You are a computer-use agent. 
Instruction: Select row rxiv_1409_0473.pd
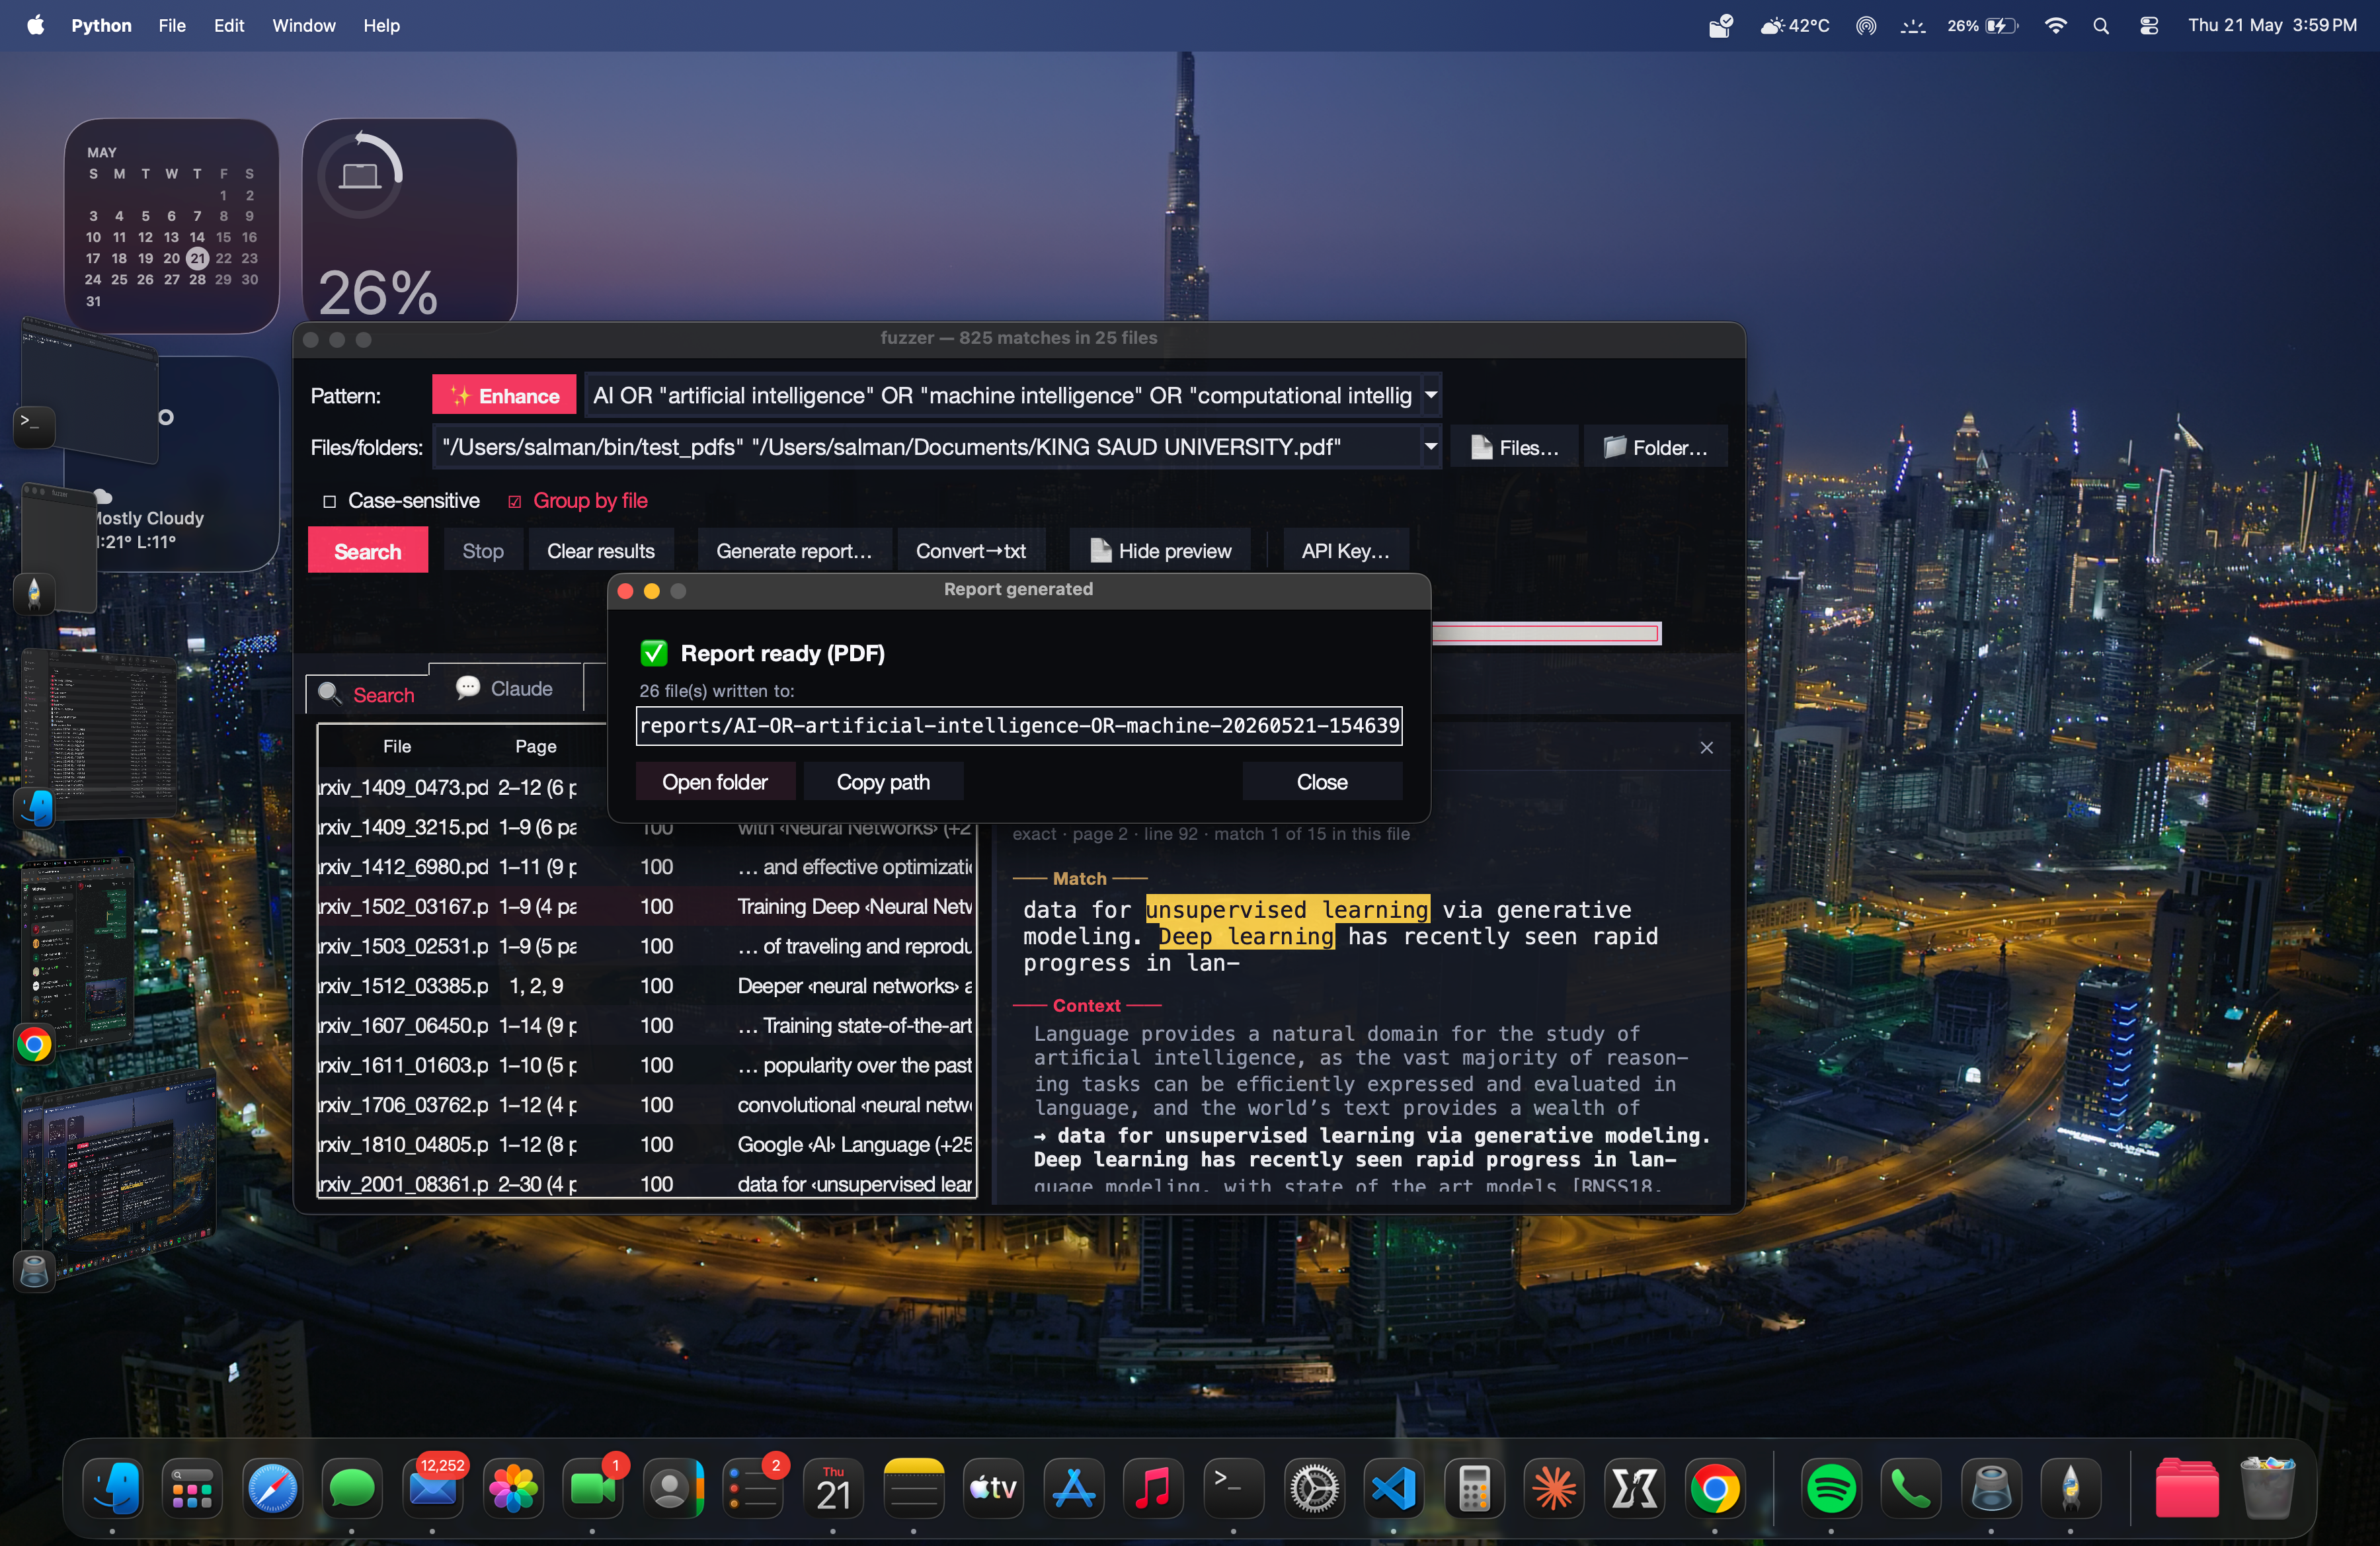point(462,787)
